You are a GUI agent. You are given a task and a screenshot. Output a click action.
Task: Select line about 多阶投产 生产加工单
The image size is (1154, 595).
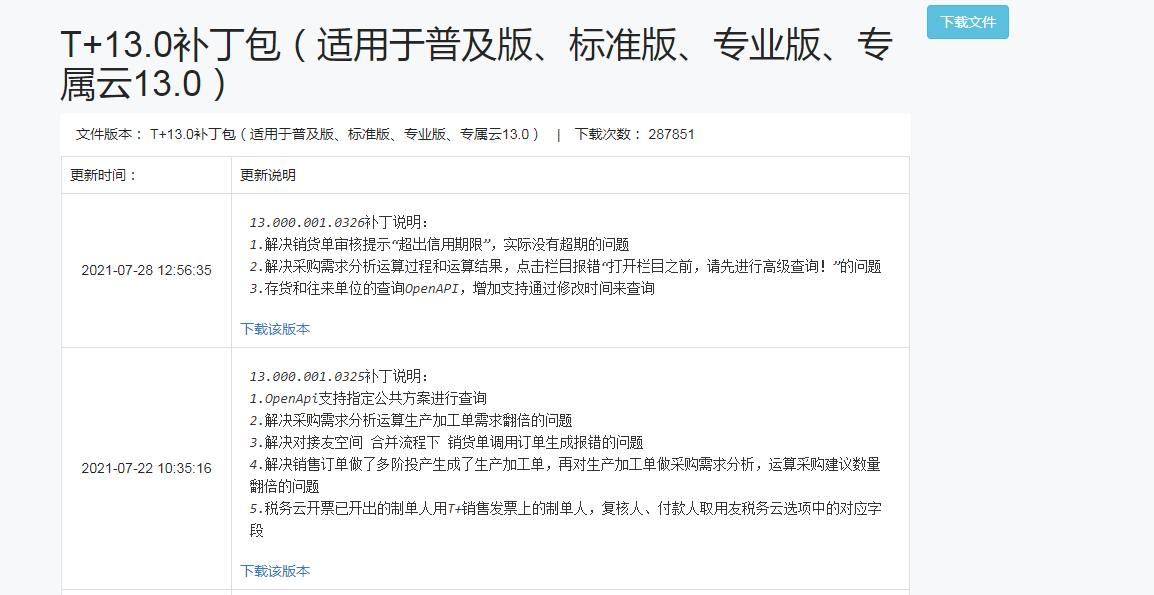tap(565, 475)
